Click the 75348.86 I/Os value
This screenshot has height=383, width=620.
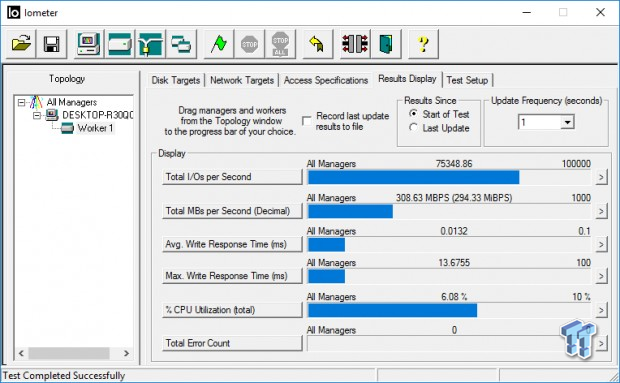pyautogui.click(x=454, y=164)
